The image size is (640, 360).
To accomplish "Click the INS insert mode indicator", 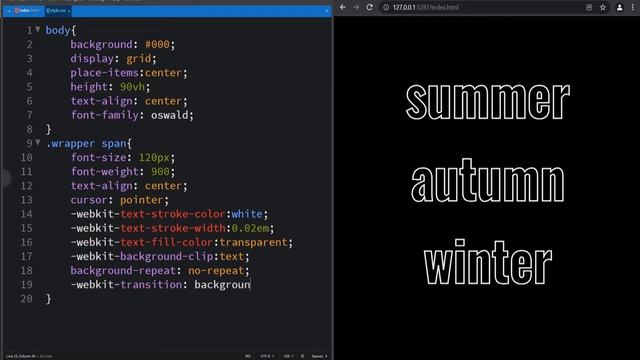I will [248, 356].
